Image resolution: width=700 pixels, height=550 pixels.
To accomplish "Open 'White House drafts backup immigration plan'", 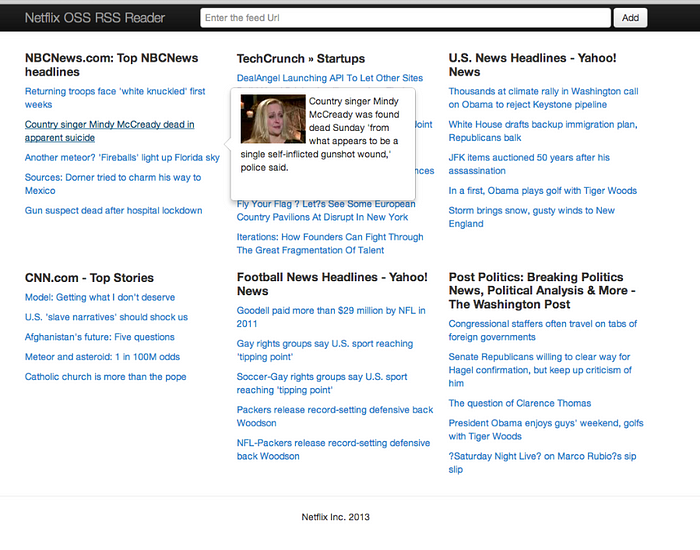I will [543, 131].
